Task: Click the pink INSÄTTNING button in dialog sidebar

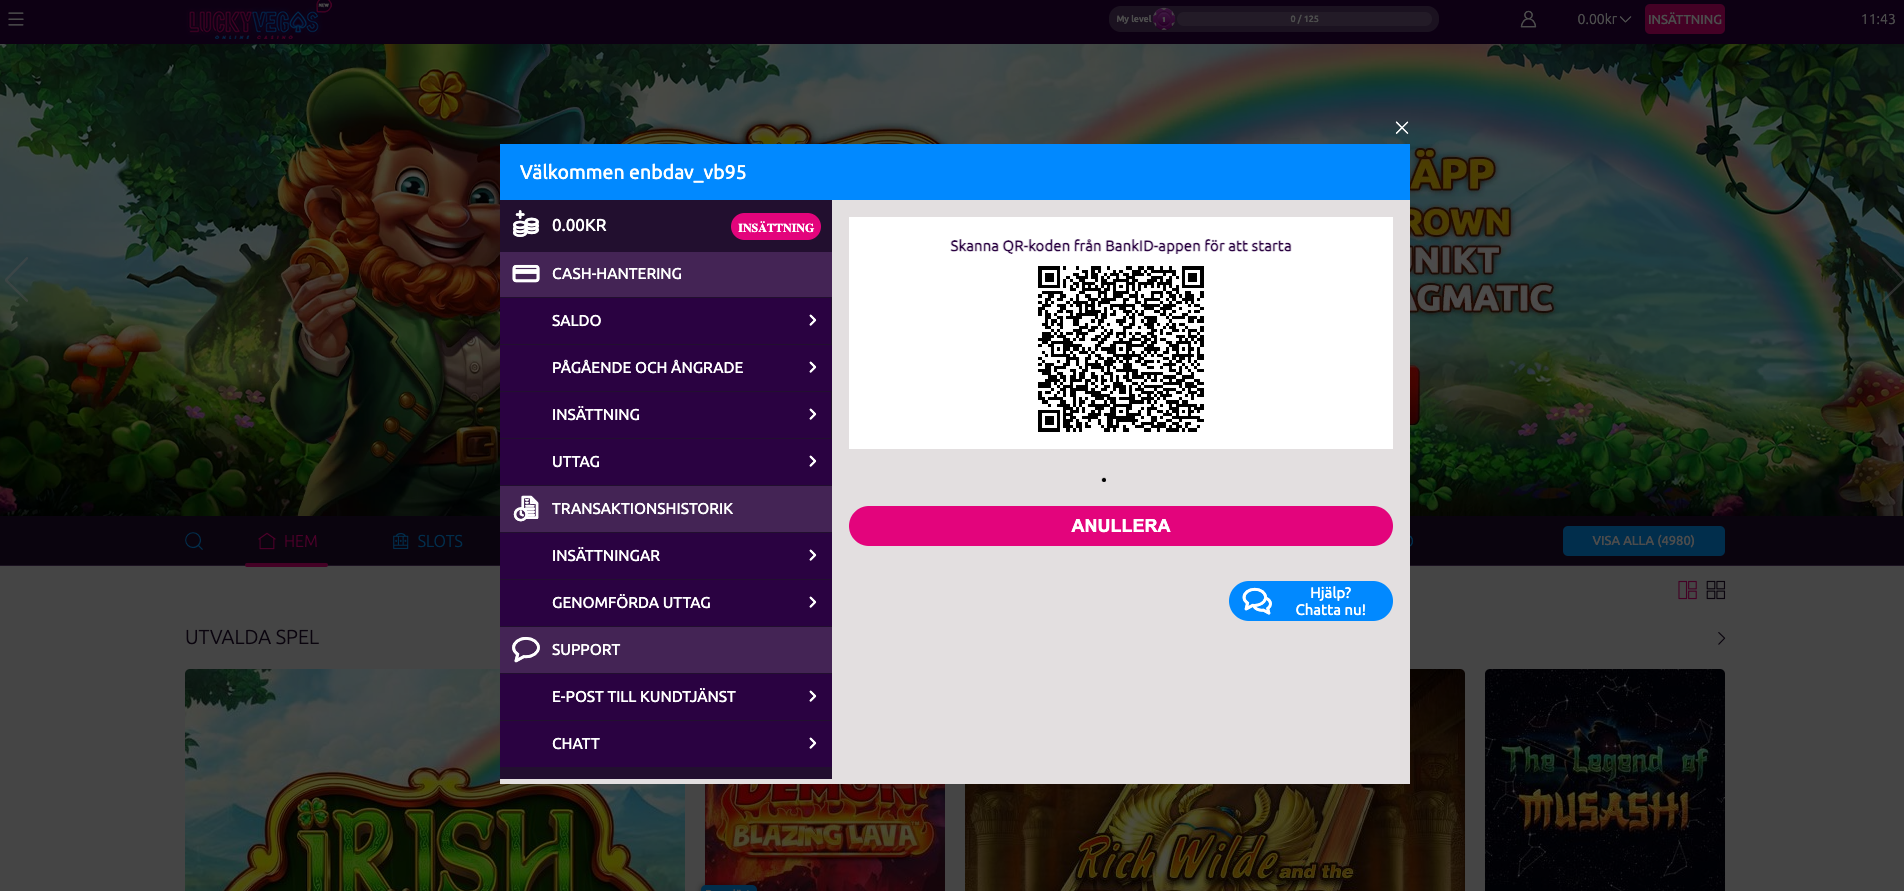Action: [x=776, y=227]
